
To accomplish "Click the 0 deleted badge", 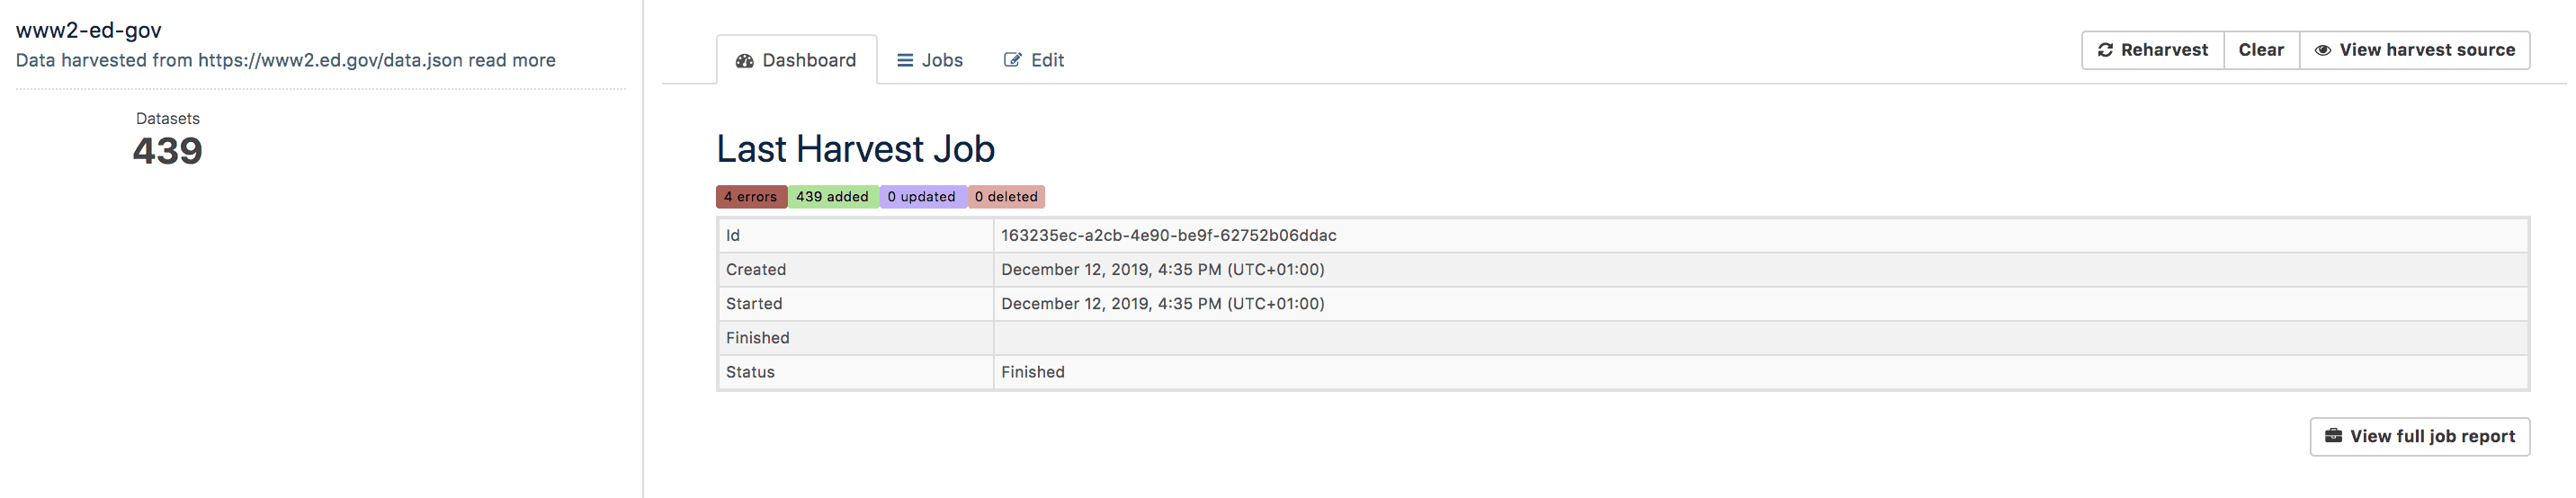I will [x=1005, y=197].
